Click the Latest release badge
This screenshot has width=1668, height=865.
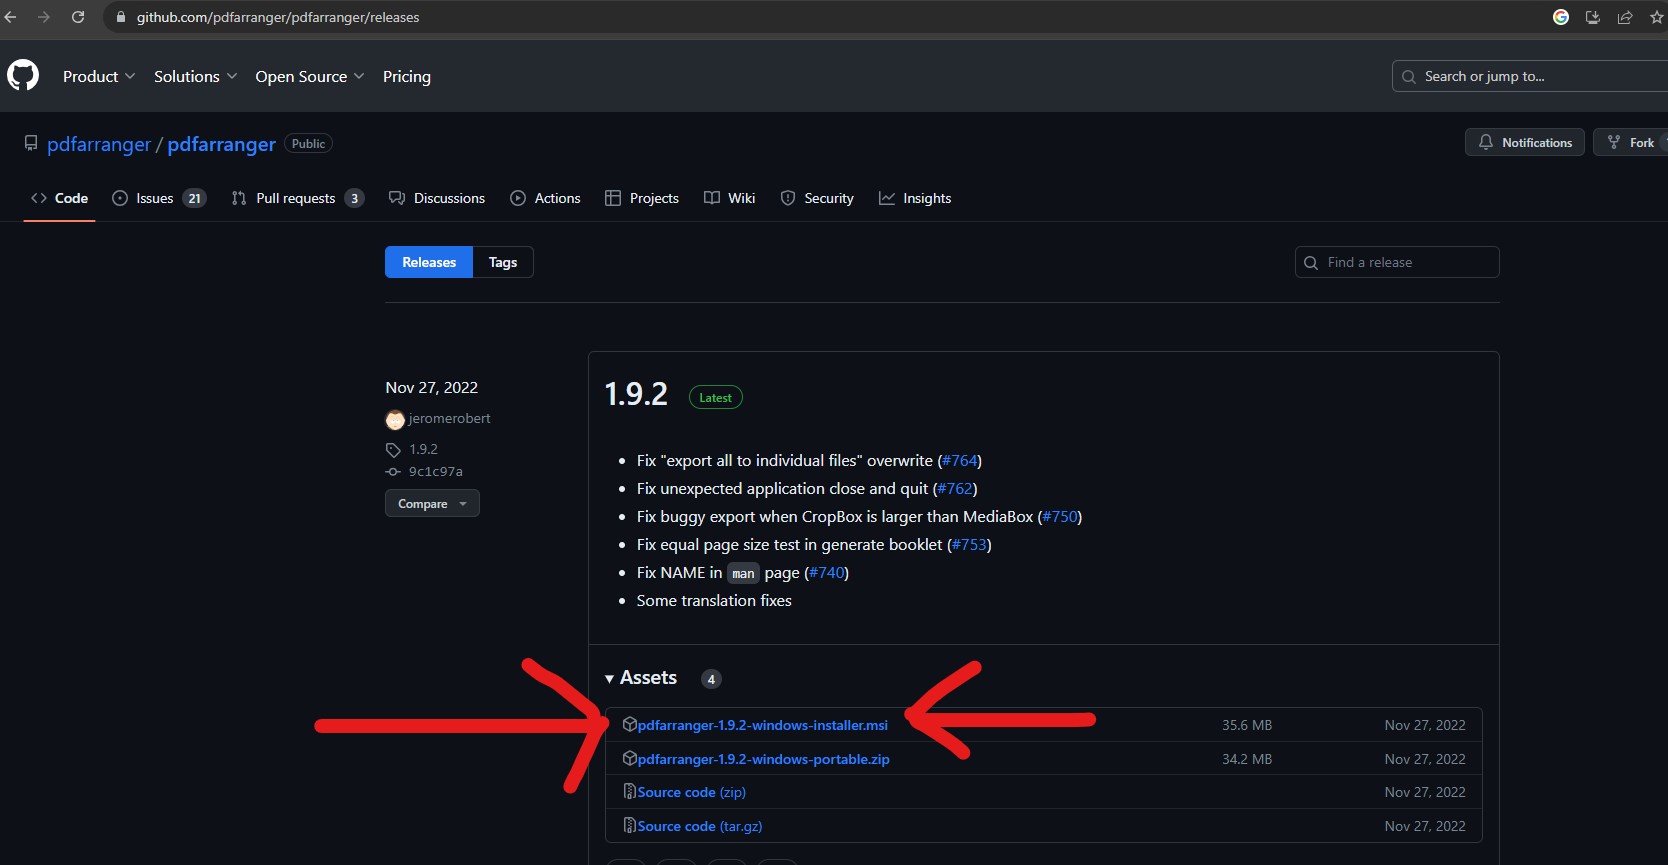[x=716, y=397]
